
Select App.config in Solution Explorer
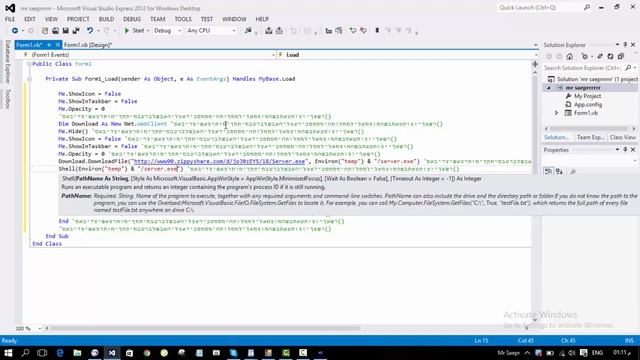click(x=587, y=104)
